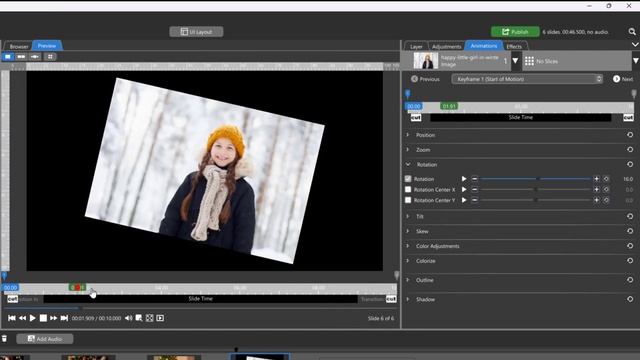Enable the Rotation Center X checkbox
Viewport: 640px width, 360px height.
pos(408,189)
